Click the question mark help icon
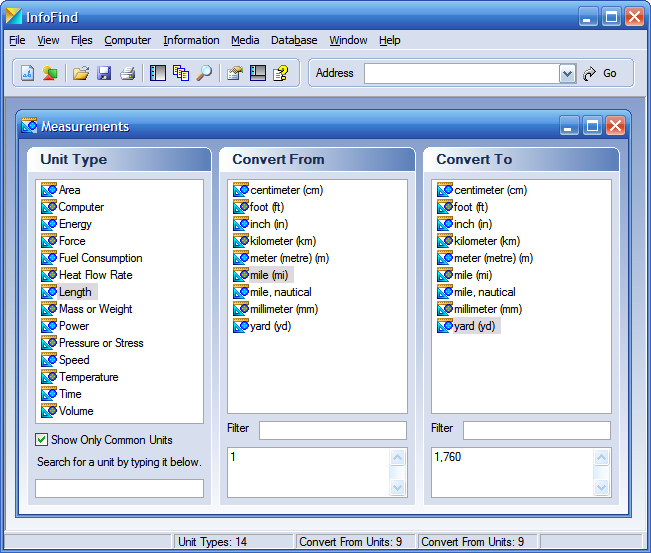 tap(281, 73)
